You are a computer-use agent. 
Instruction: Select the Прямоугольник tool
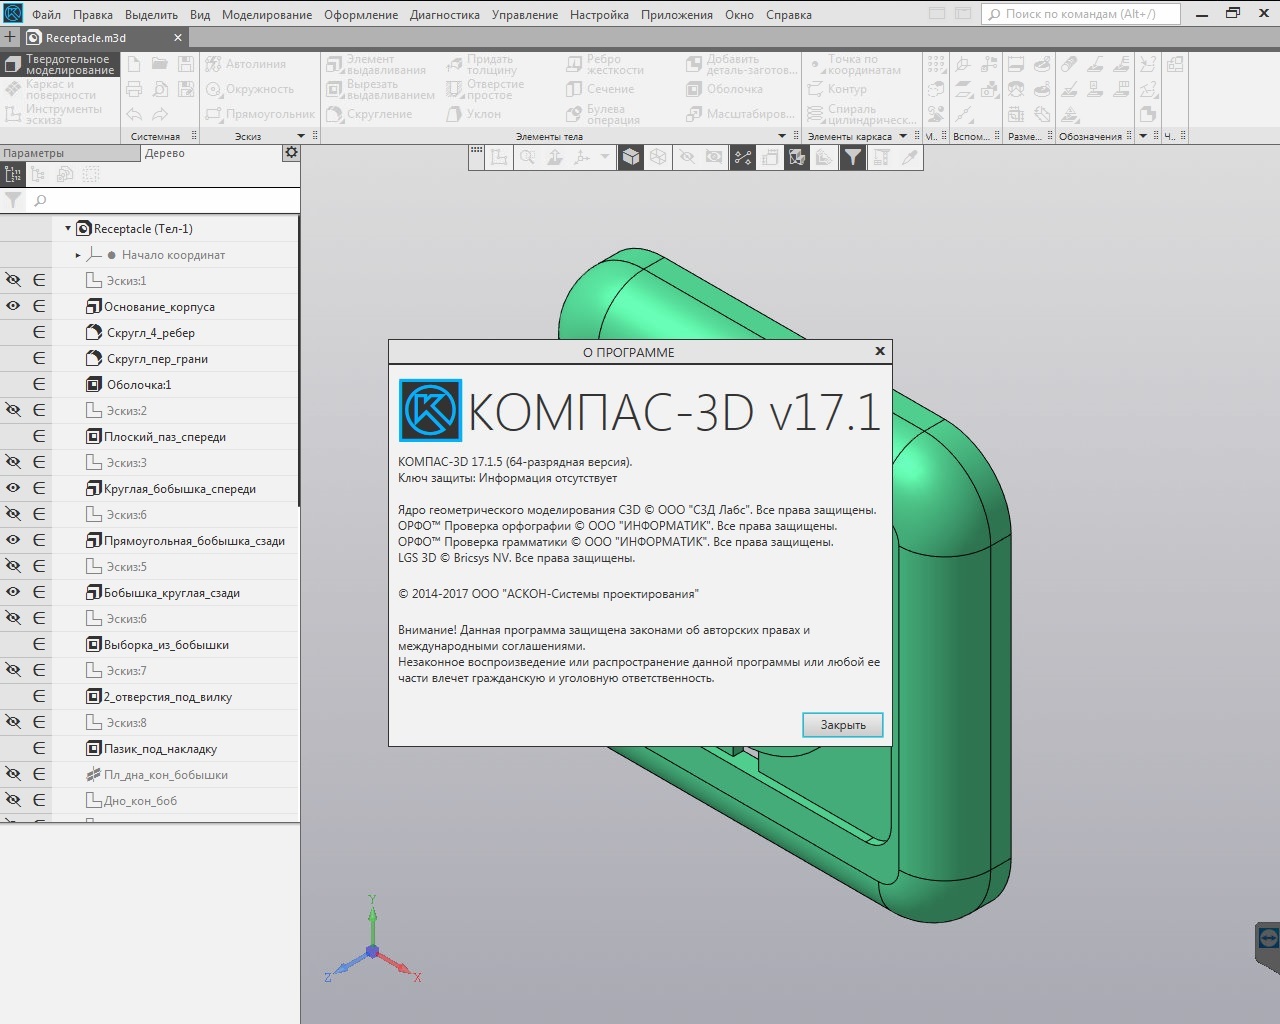point(260,114)
